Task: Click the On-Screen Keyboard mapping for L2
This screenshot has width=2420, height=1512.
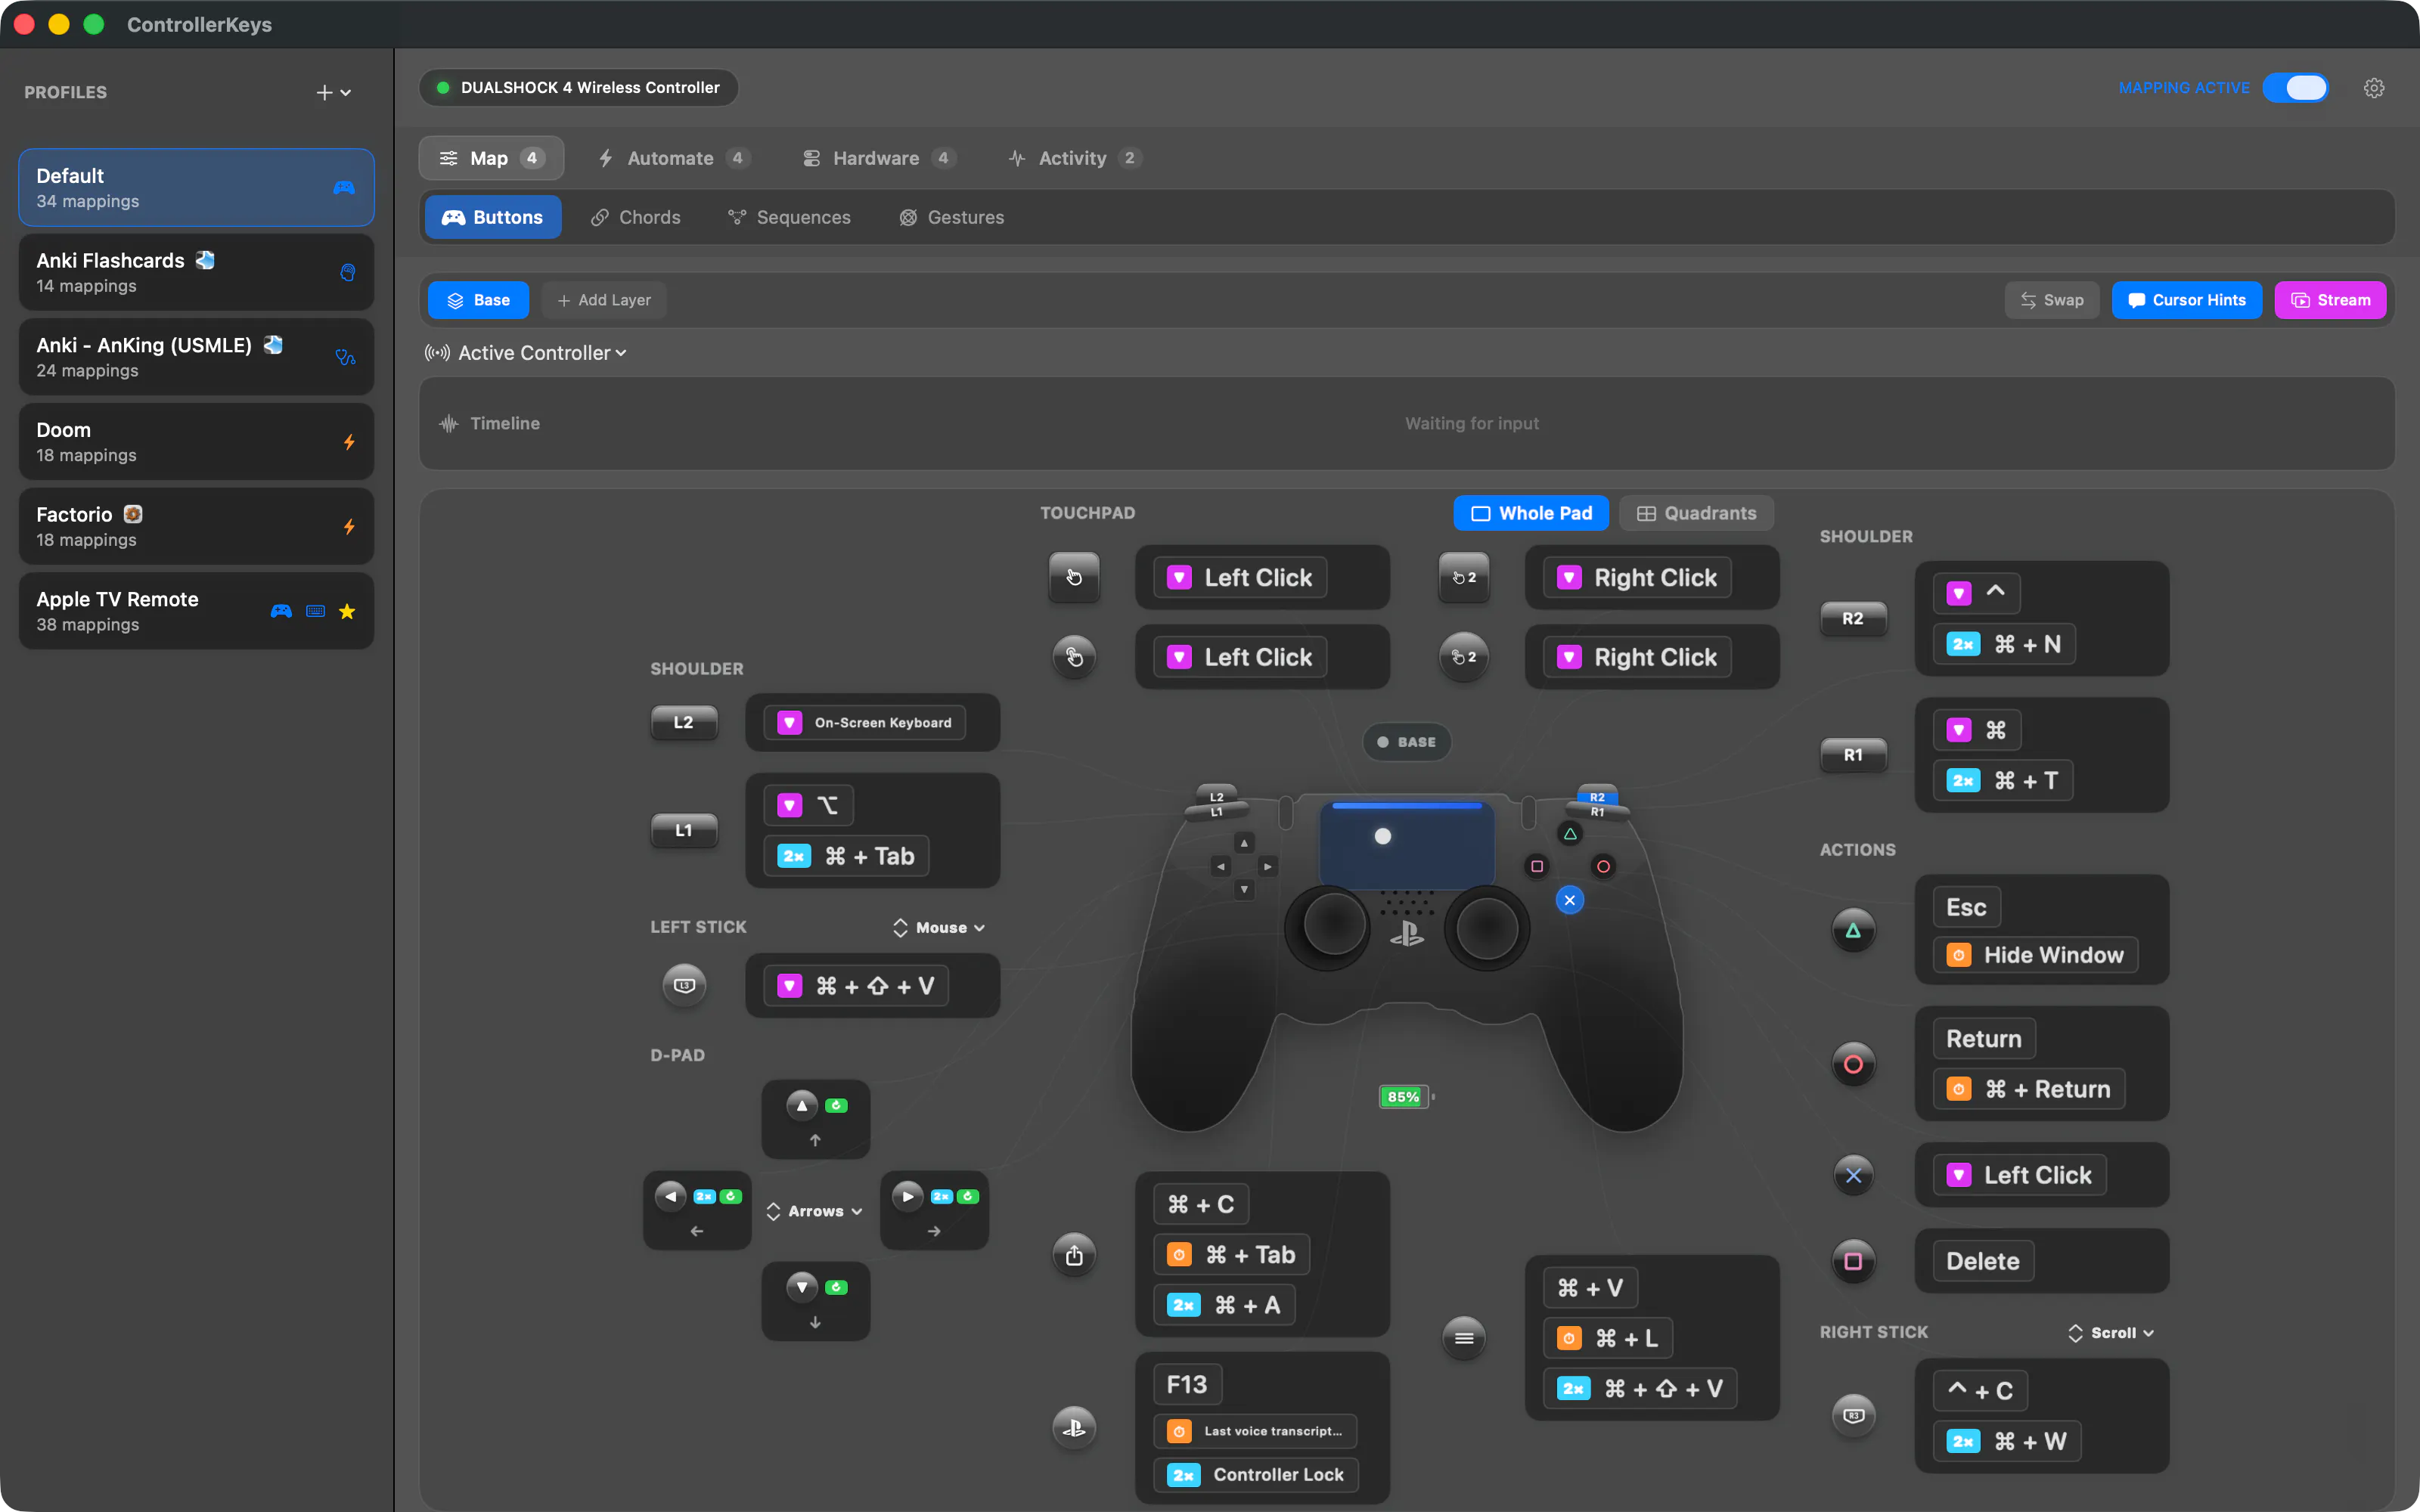Action: click(x=865, y=722)
